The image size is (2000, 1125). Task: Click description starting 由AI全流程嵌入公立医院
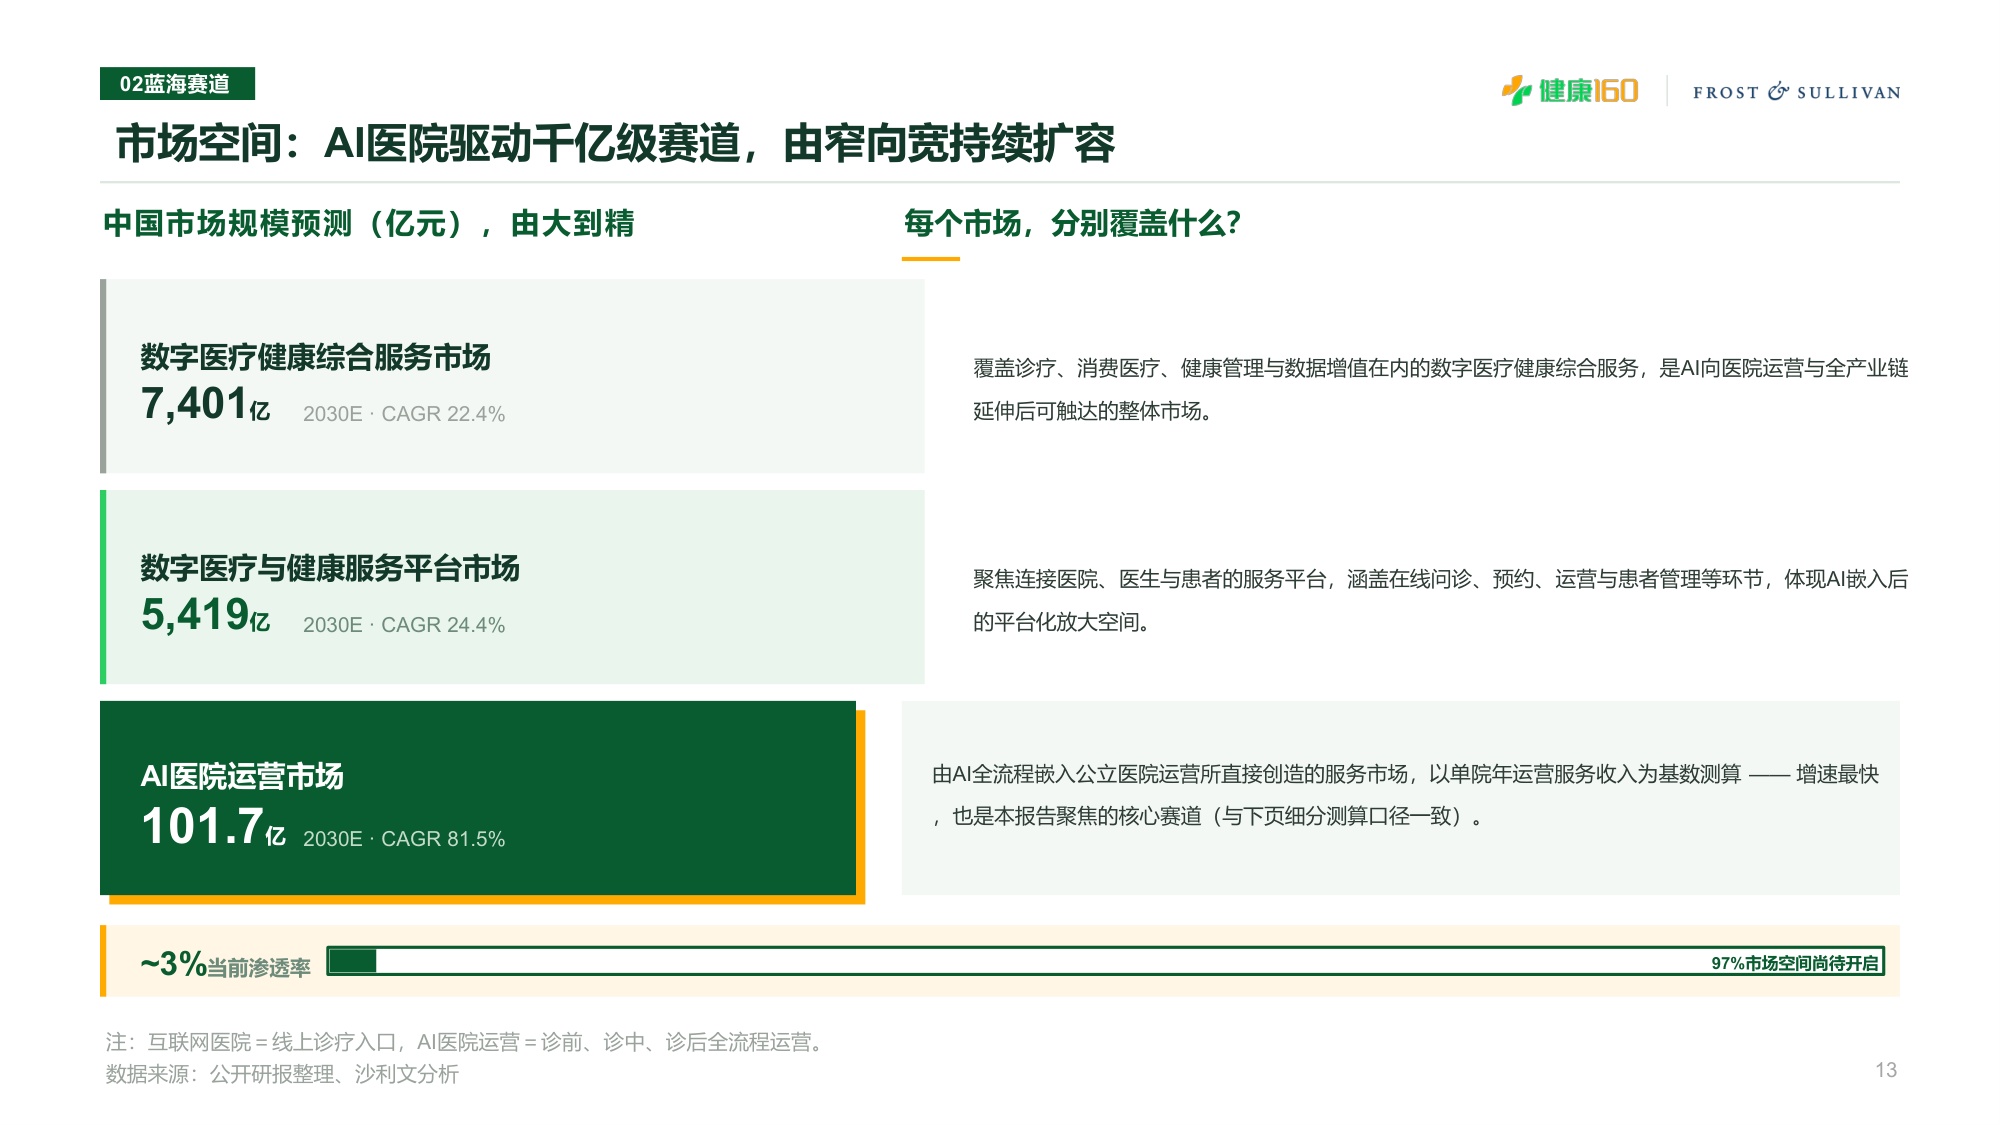1405,795
